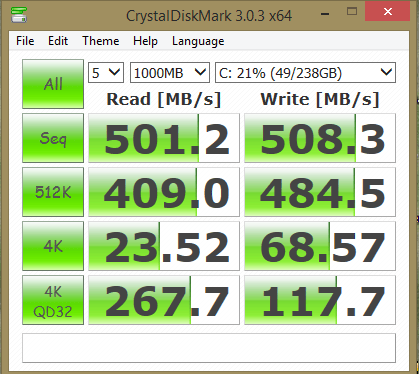Expand the test count dropdown showing 5

[106, 72]
